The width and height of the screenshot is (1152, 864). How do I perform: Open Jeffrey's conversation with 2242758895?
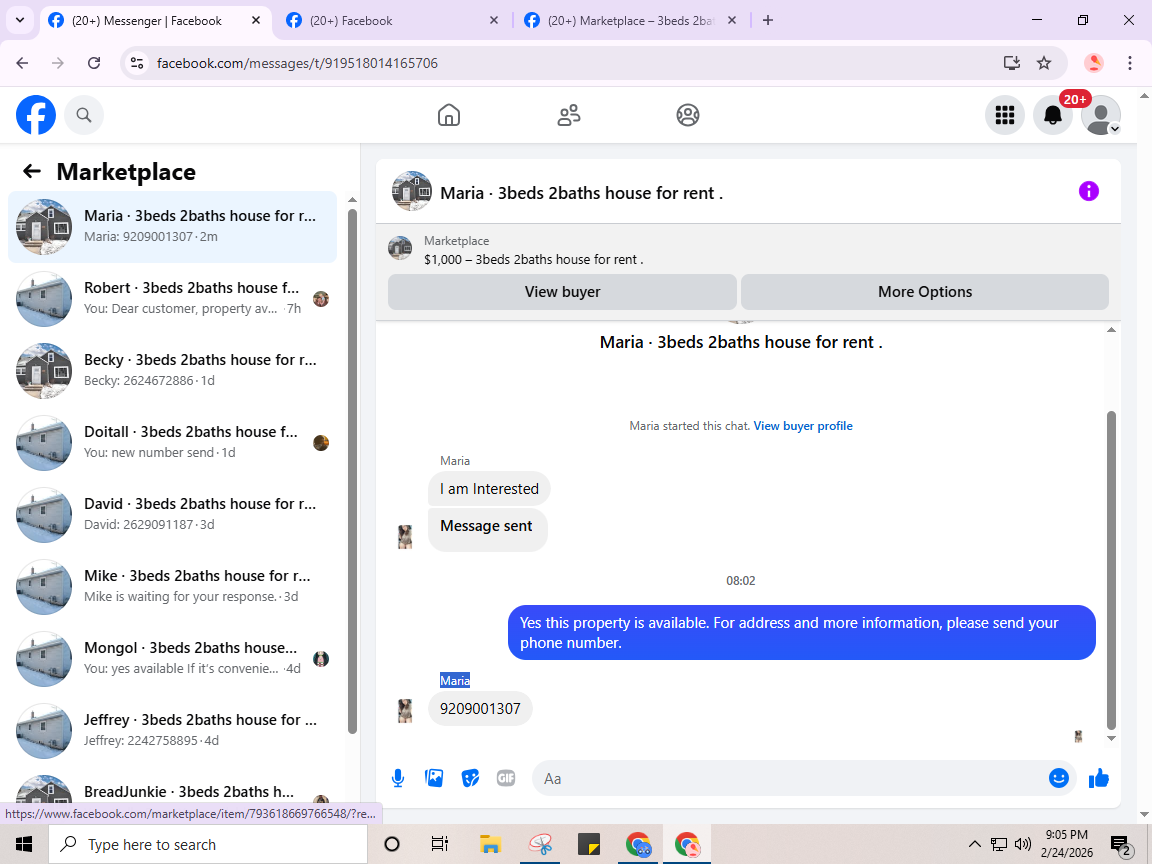[173, 731]
